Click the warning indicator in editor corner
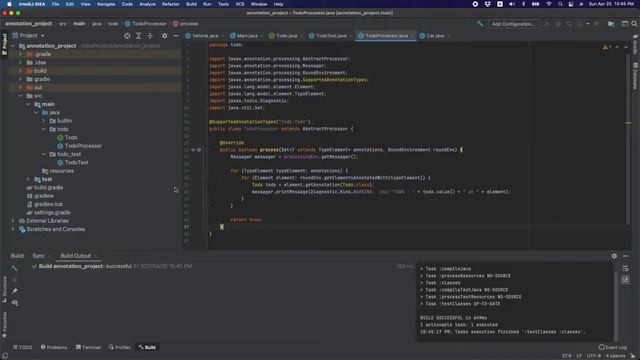This screenshot has height=360, width=640. (607, 47)
